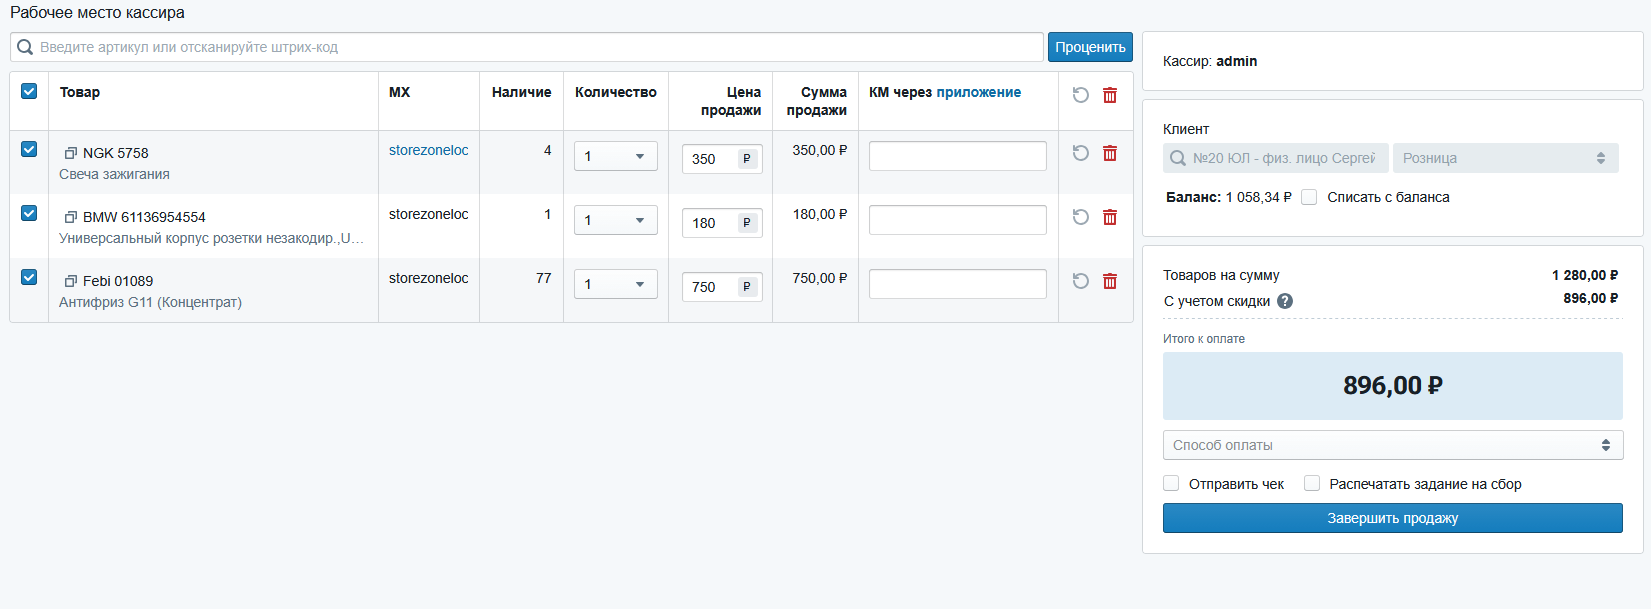Open the 'приложение' link in header
The height and width of the screenshot is (609, 1651).
[978, 92]
